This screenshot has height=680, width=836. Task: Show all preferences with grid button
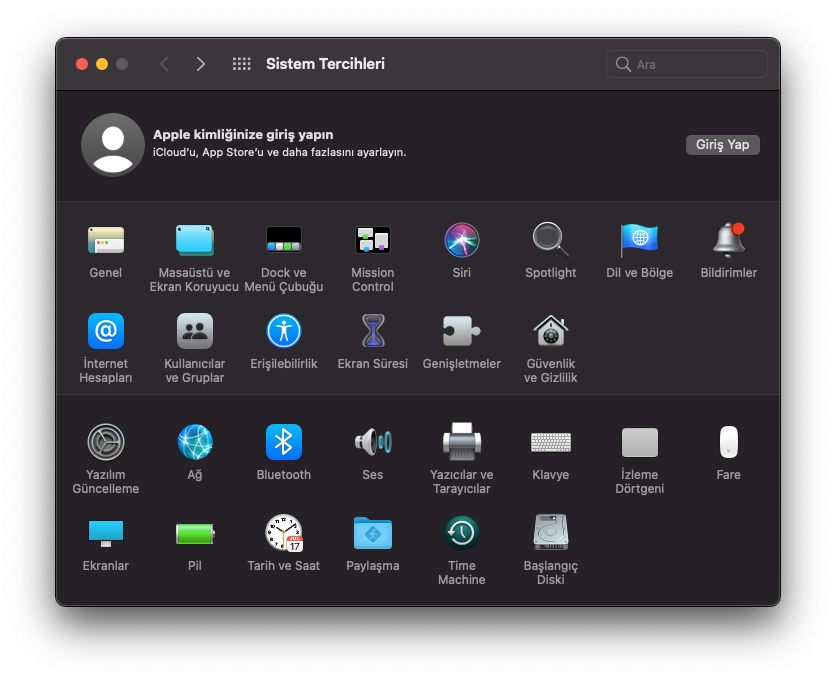(242, 64)
